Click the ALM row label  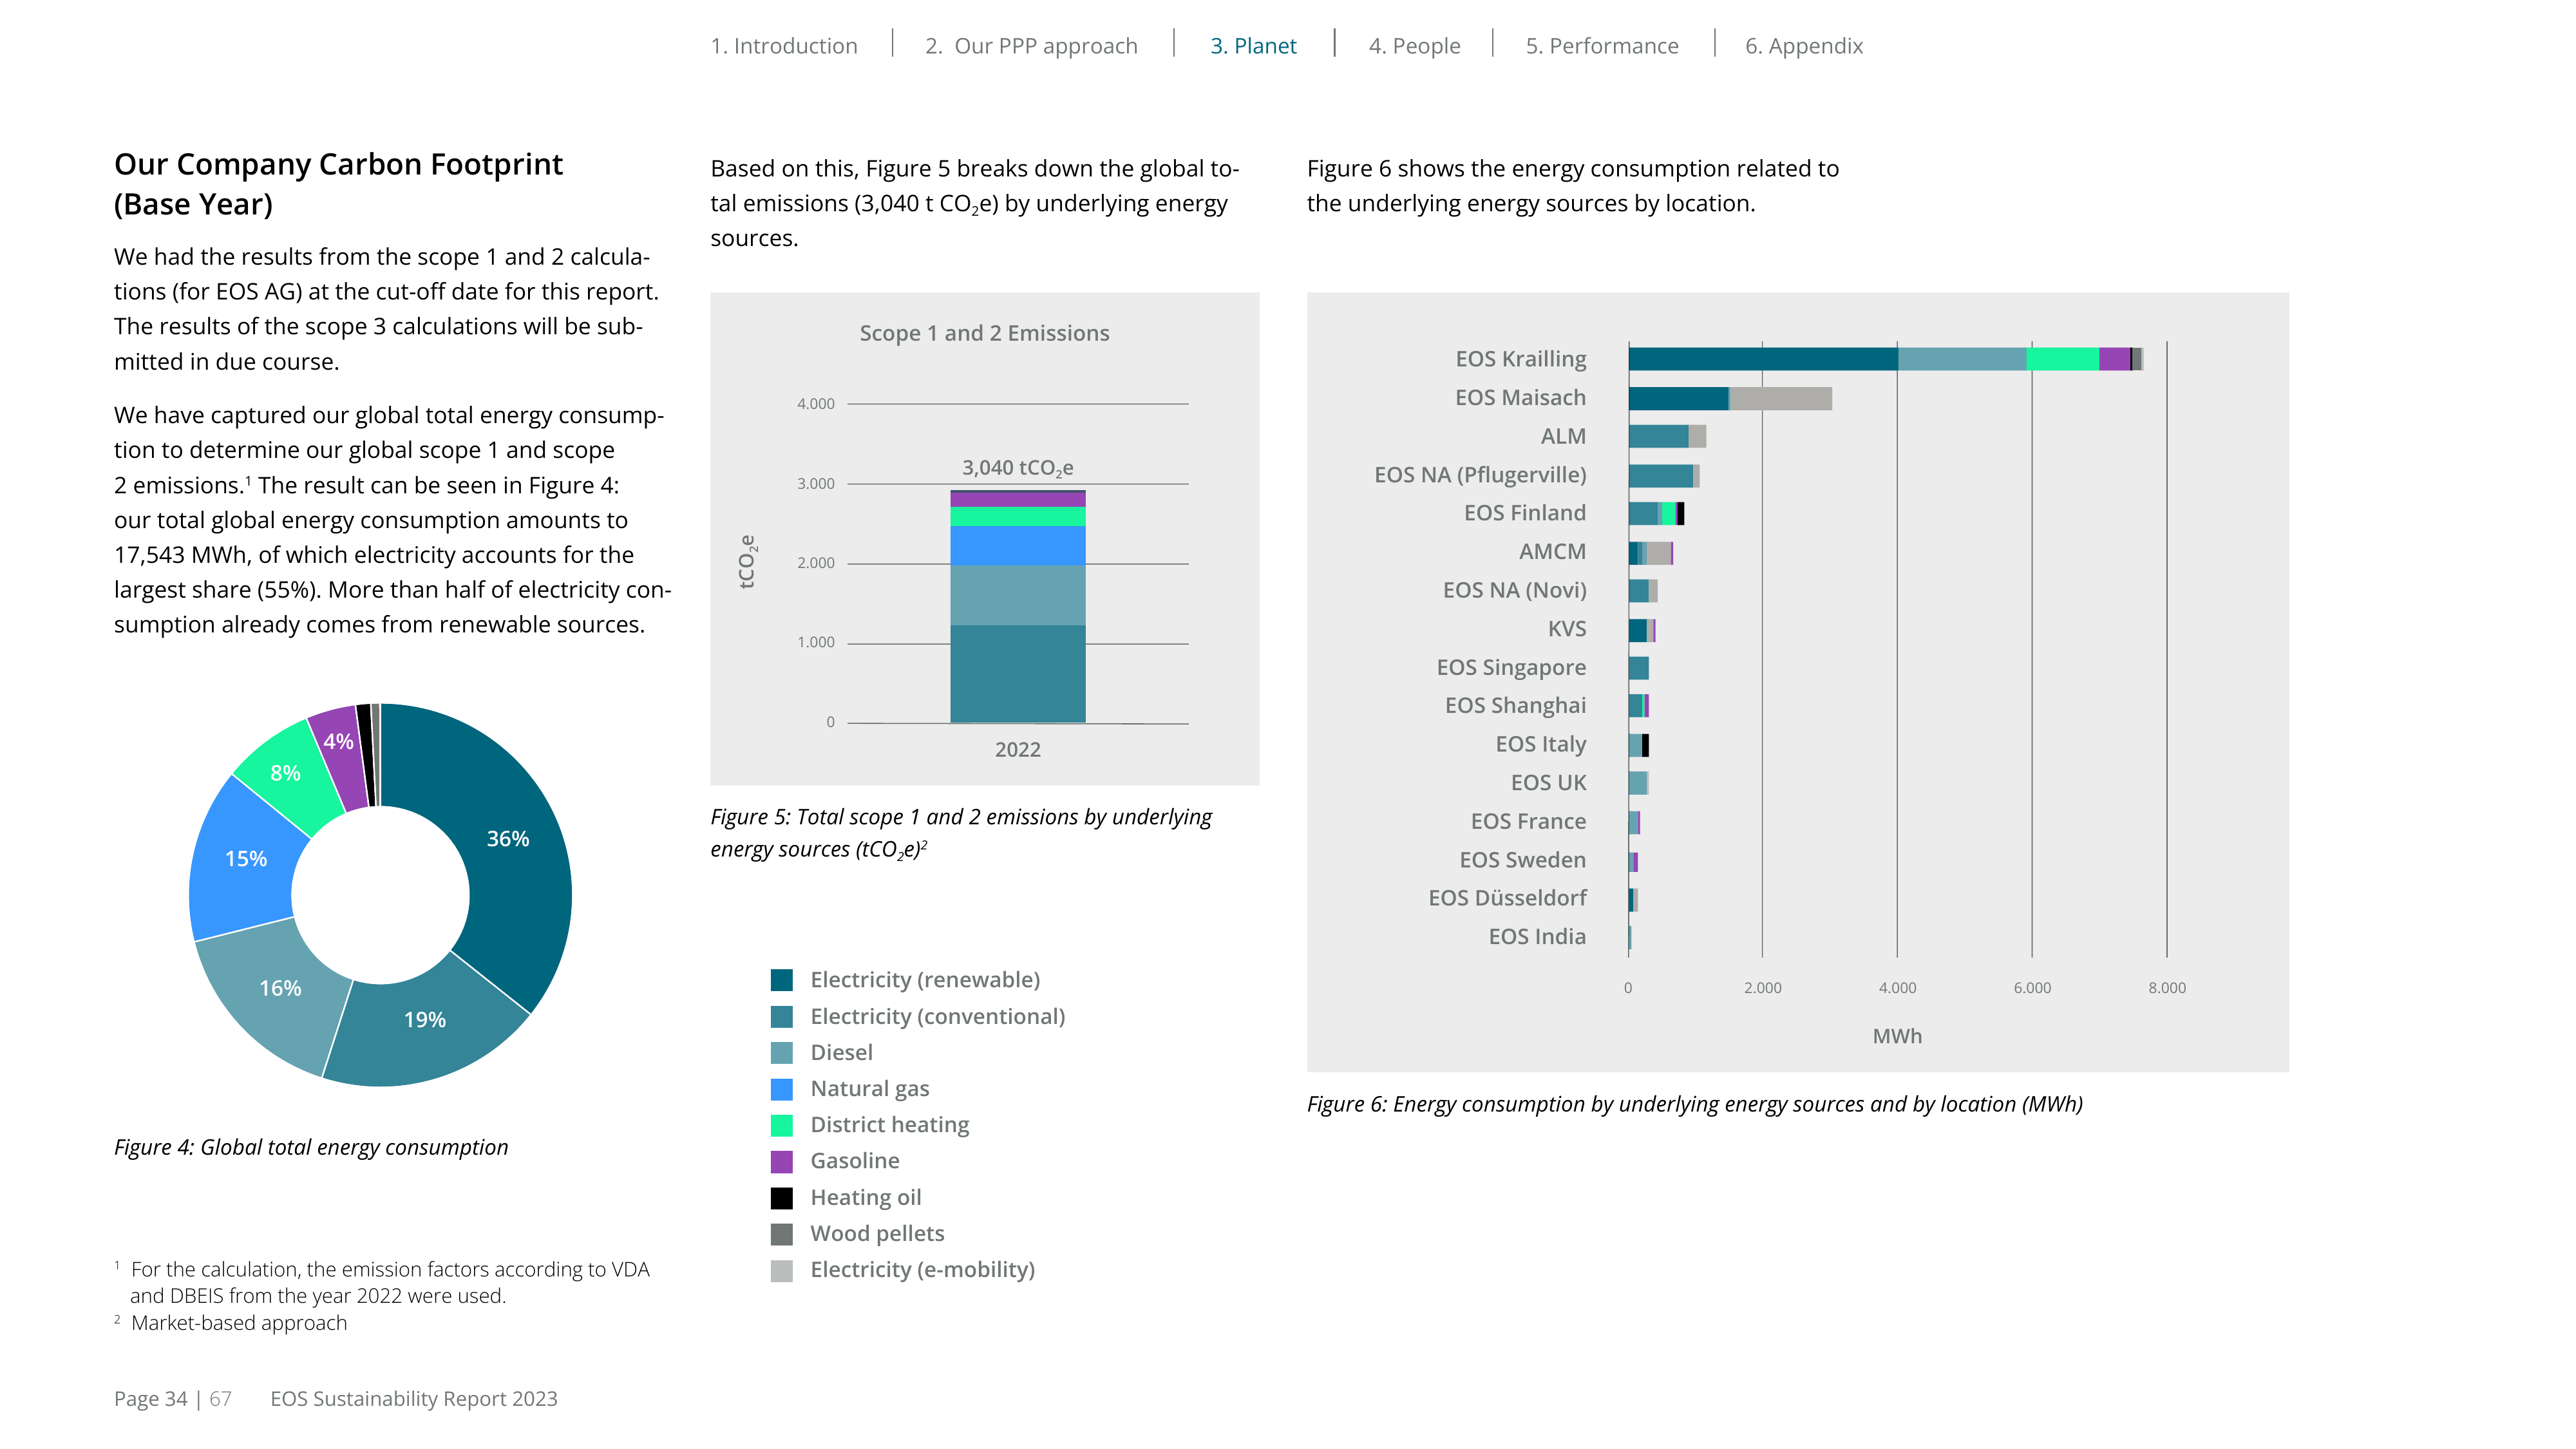(x=1563, y=436)
